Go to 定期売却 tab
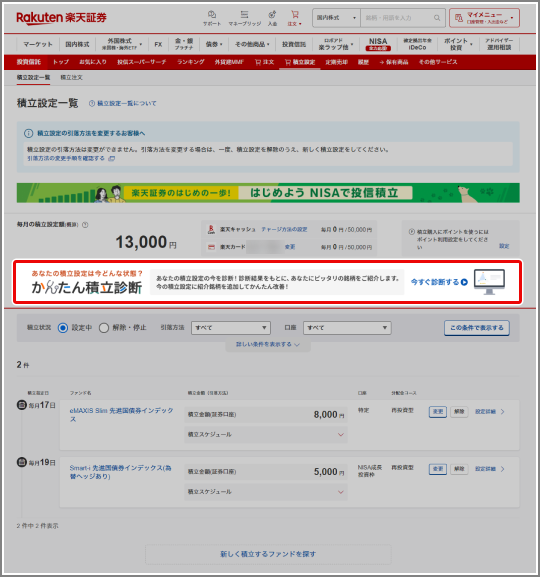The width and height of the screenshot is (540, 577). 336,62
